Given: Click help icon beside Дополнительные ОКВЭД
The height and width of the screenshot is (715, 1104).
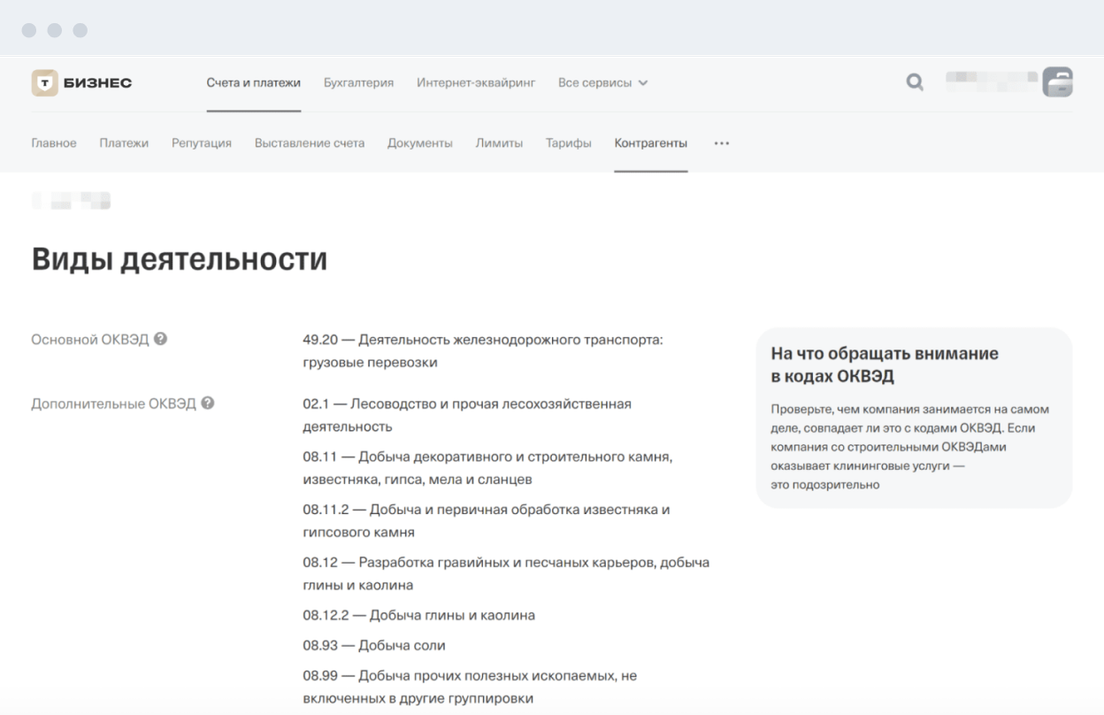Looking at the screenshot, I should tap(208, 404).
